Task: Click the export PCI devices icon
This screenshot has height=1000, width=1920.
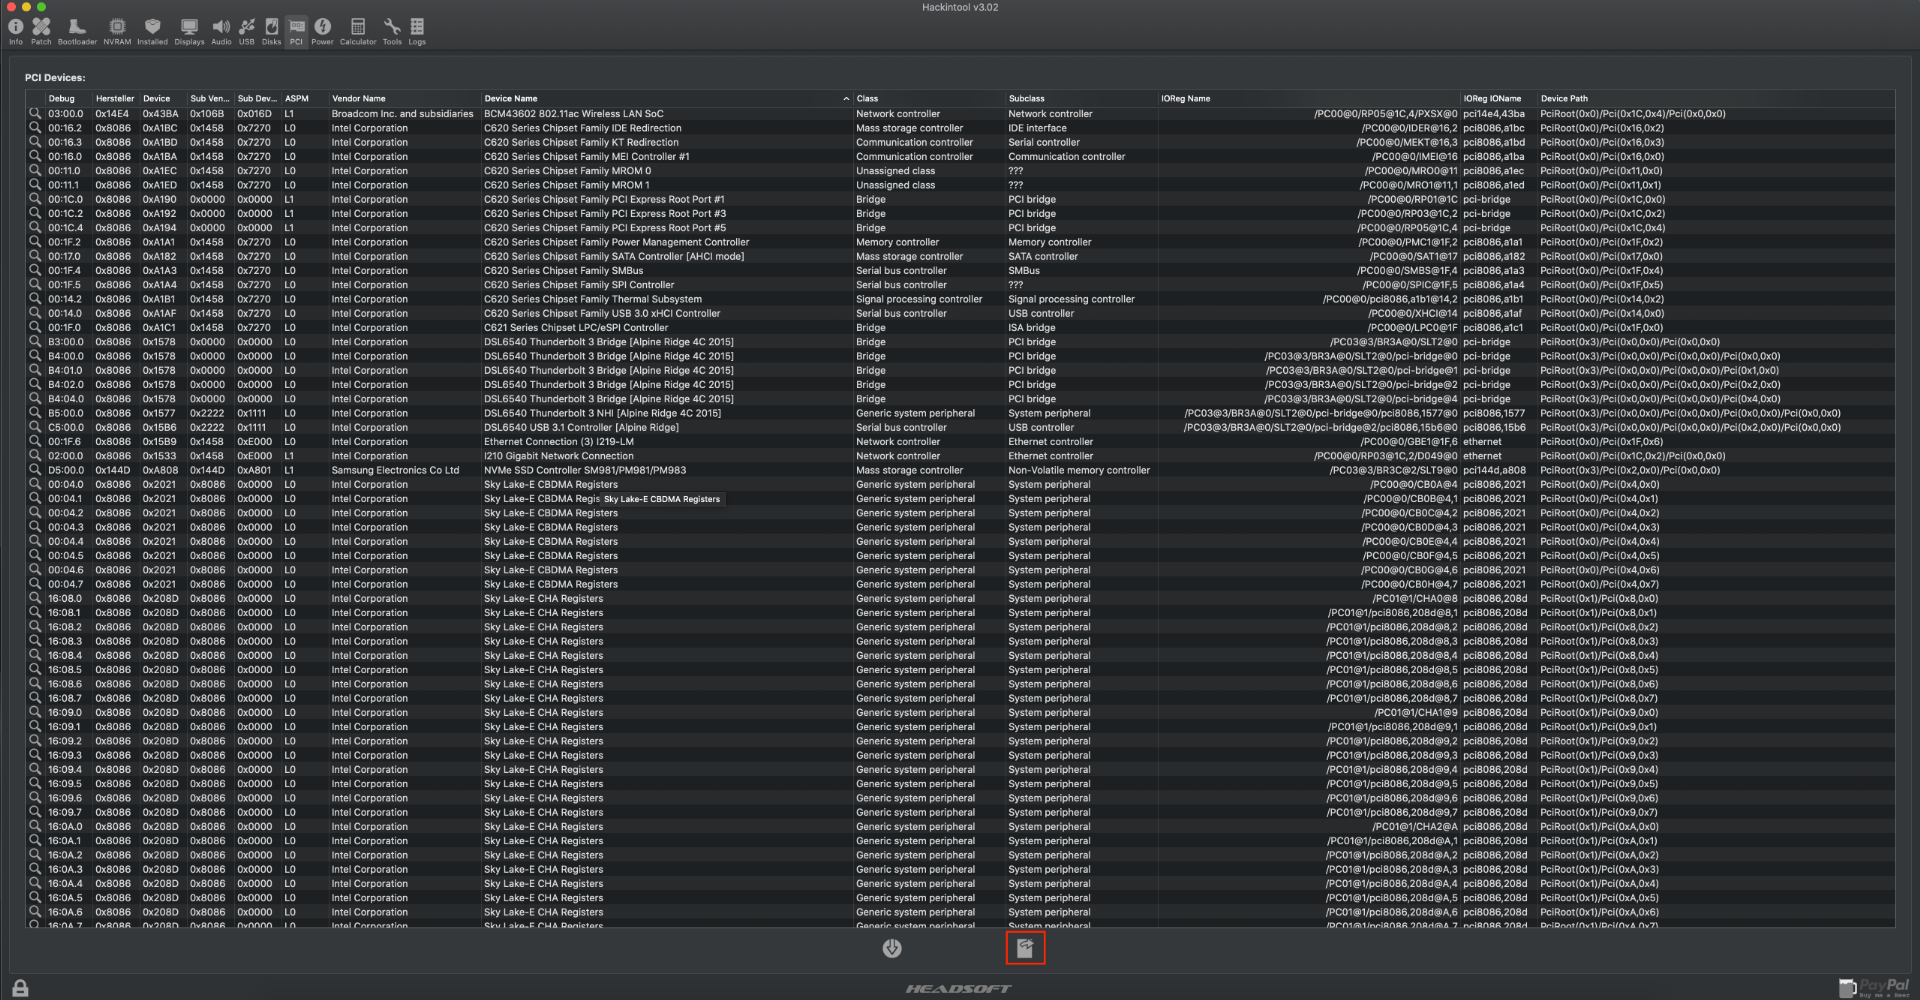Action: click(1025, 948)
